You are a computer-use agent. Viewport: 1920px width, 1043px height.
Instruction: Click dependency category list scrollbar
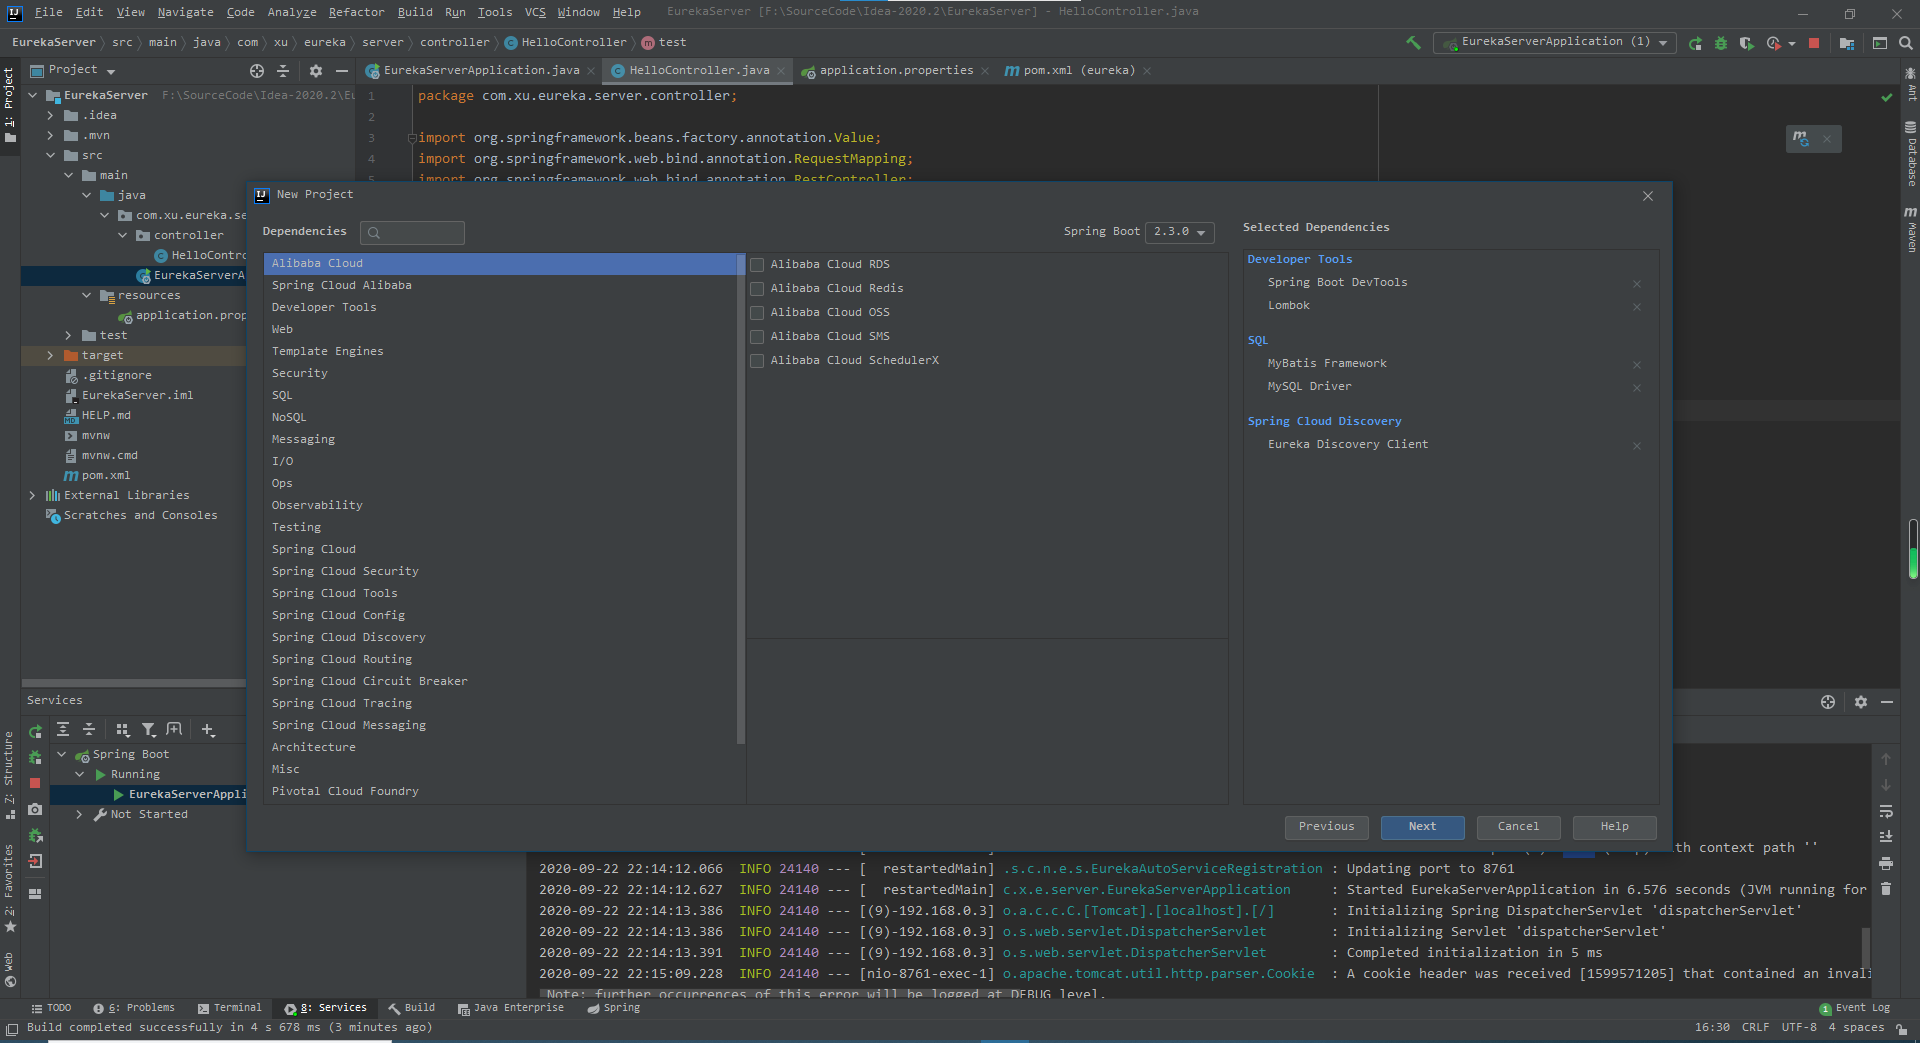click(741, 500)
